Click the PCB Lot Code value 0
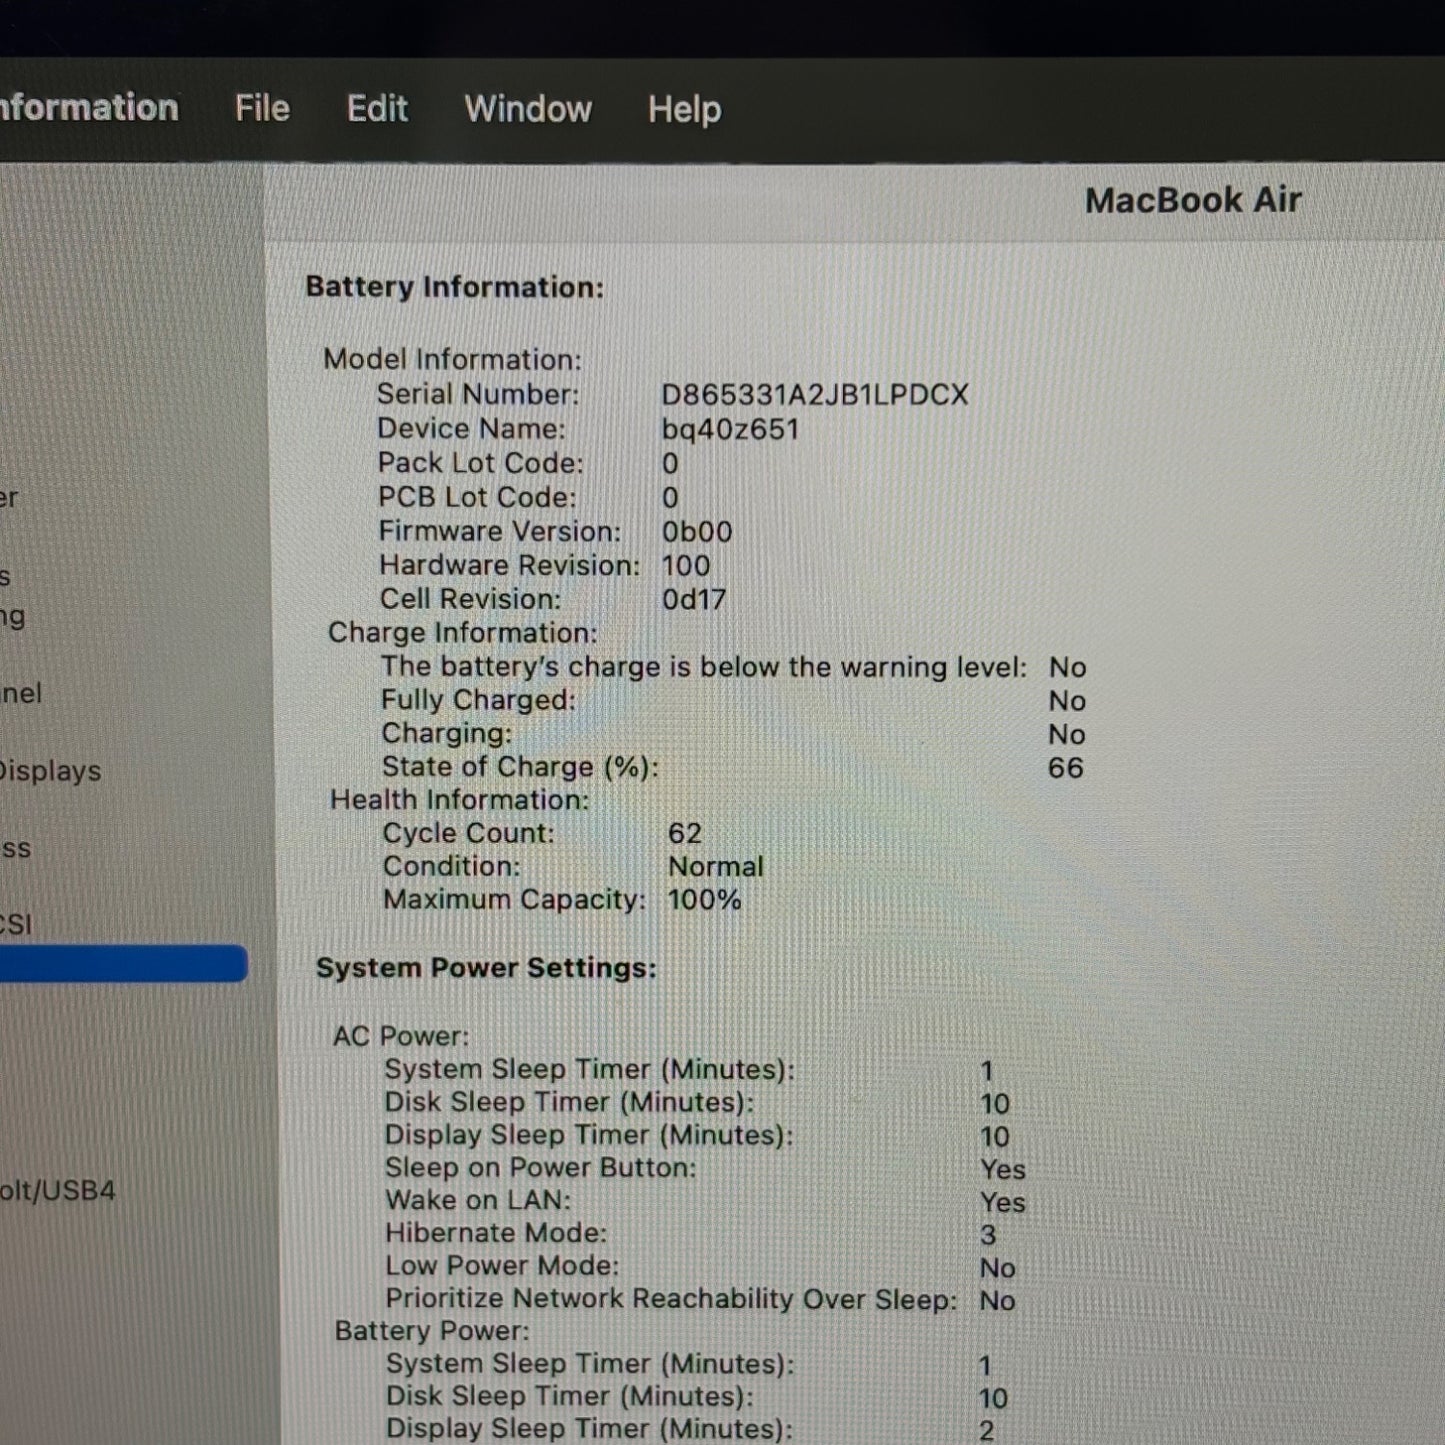This screenshot has height=1445, width=1445. tap(670, 498)
